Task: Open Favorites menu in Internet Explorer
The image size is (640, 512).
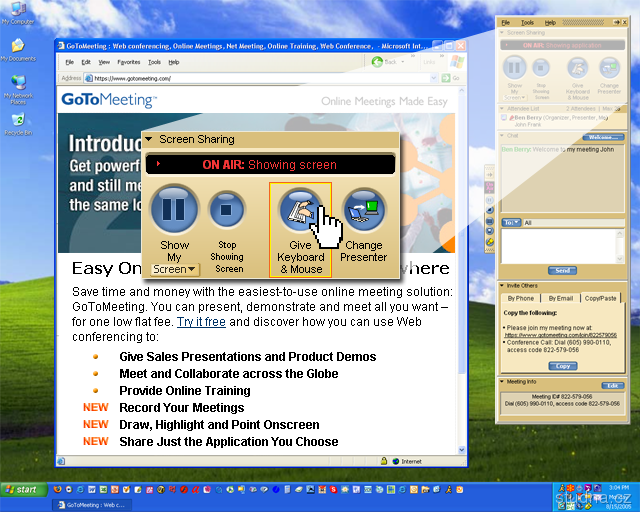Action: pos(129,62)
